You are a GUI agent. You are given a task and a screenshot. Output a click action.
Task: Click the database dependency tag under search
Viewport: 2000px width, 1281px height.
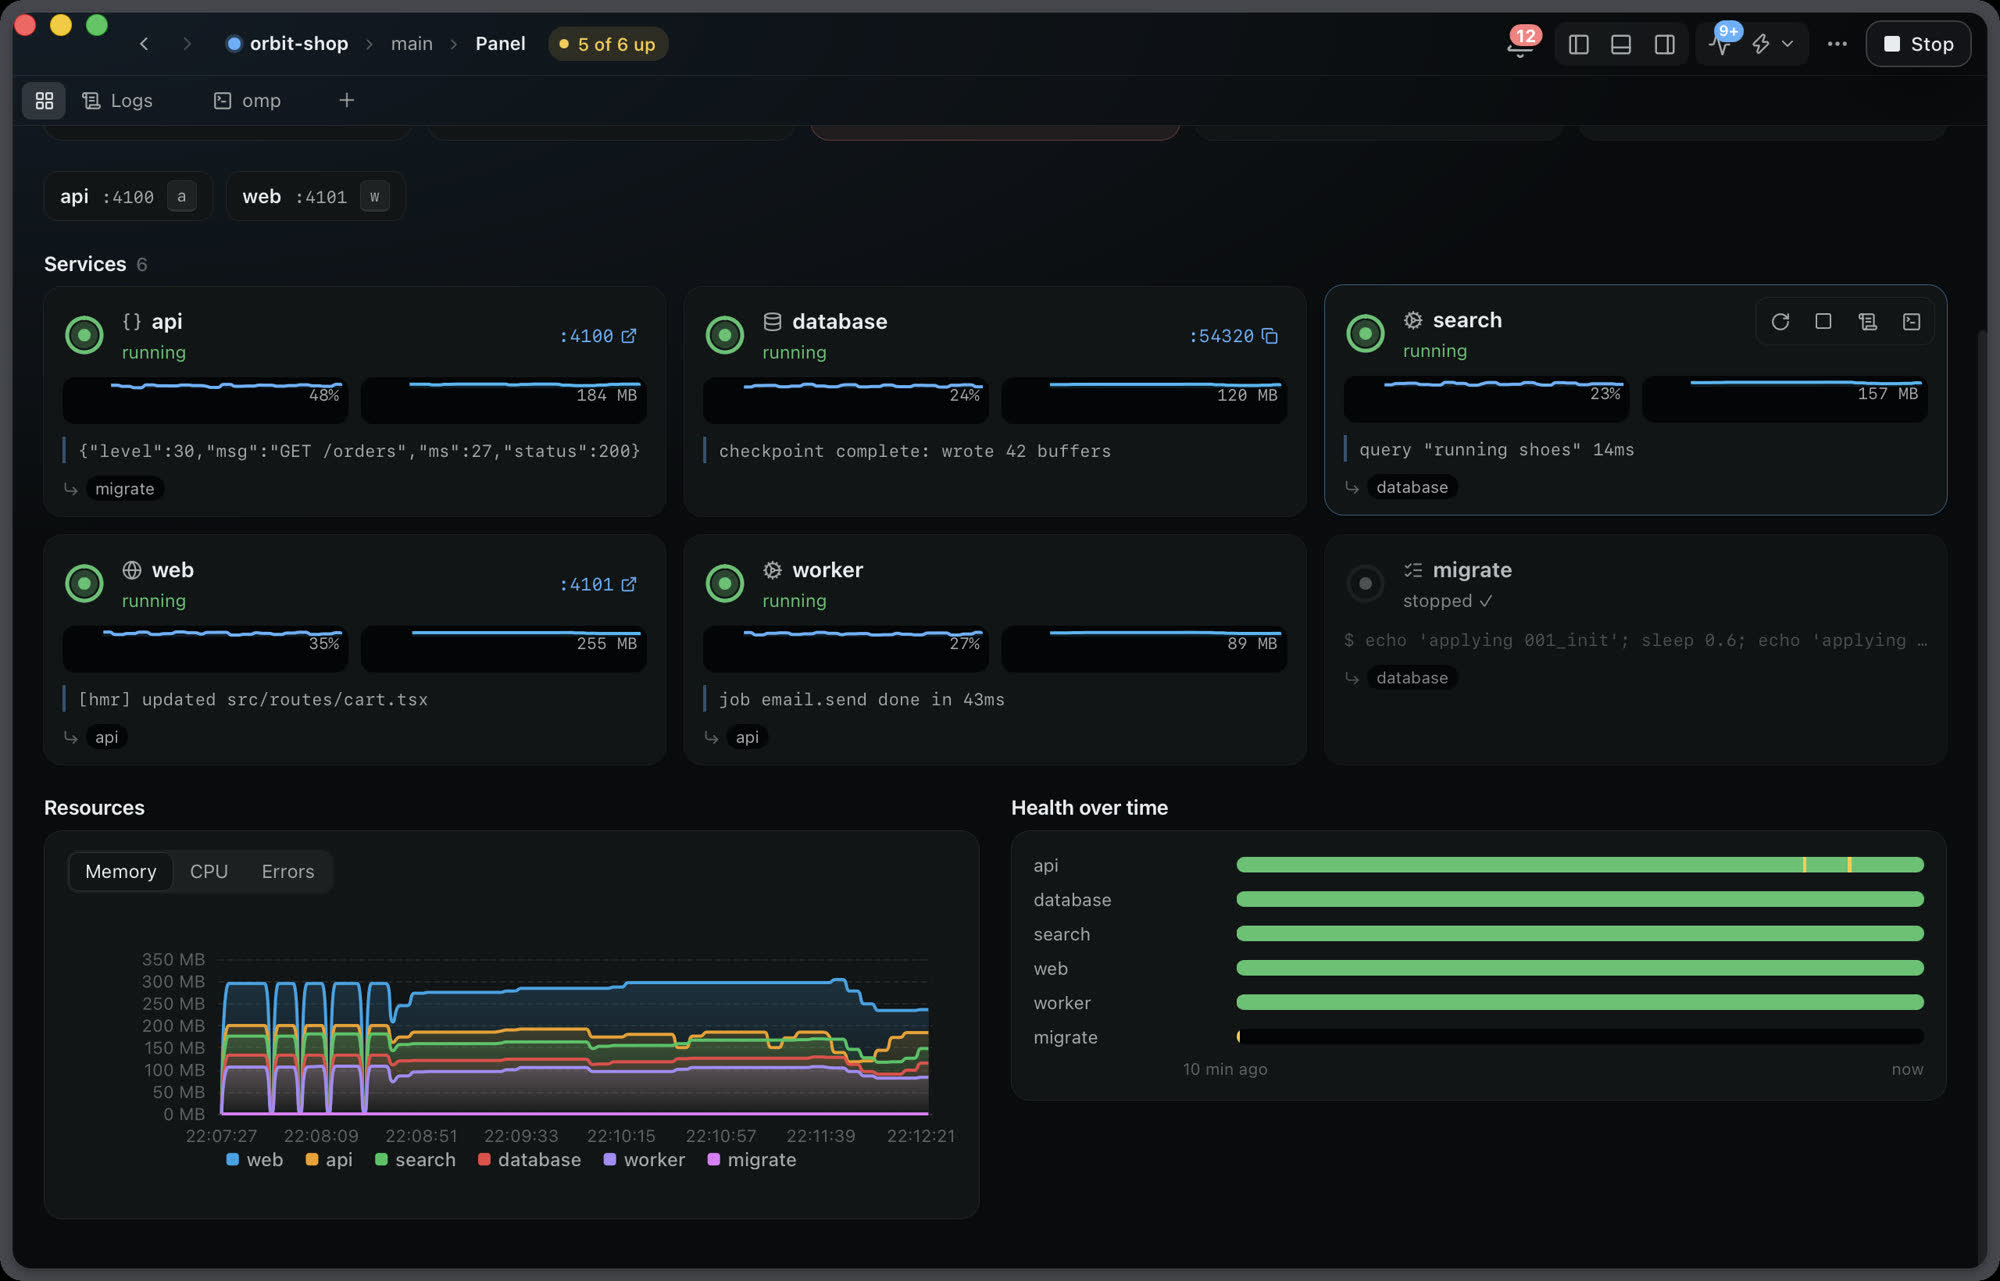pyautogui.click(x=1411, y=487)
